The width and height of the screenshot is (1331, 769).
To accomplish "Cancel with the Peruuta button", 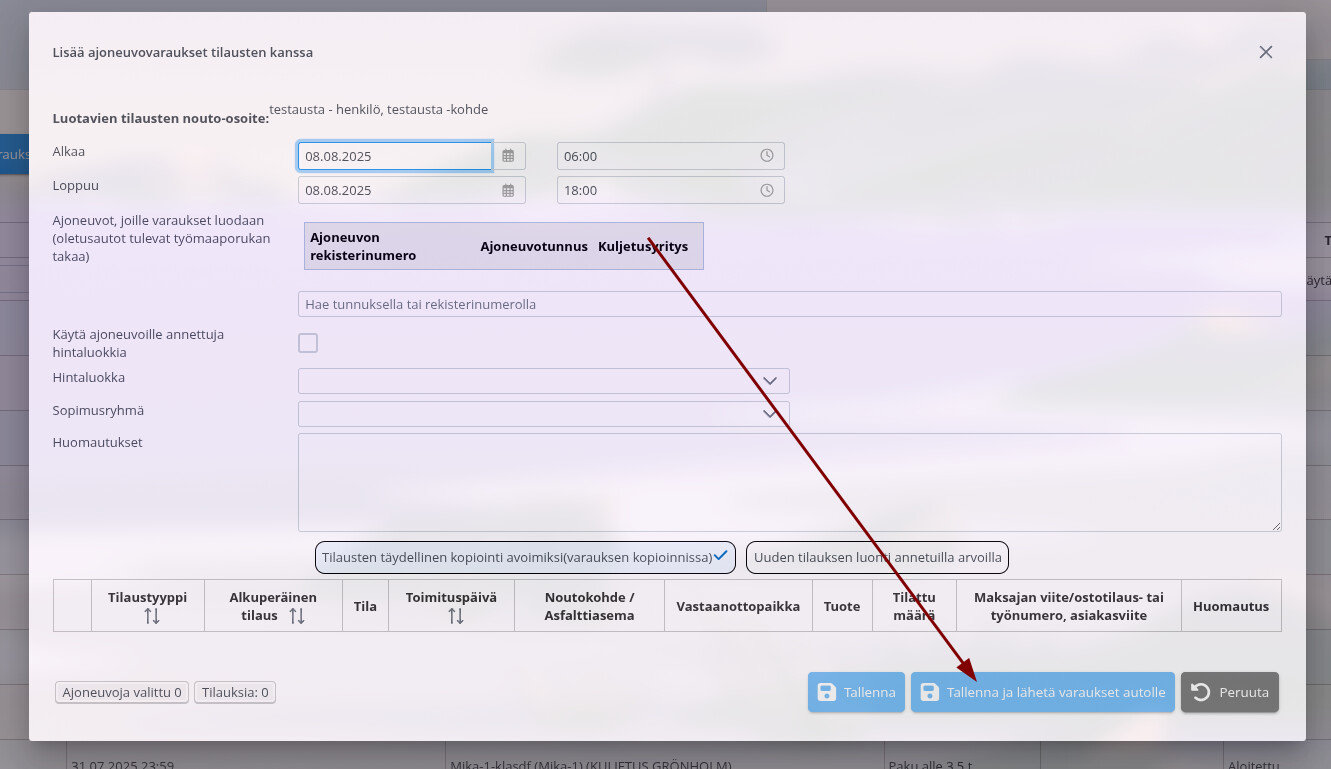I will pos(1229,692).
